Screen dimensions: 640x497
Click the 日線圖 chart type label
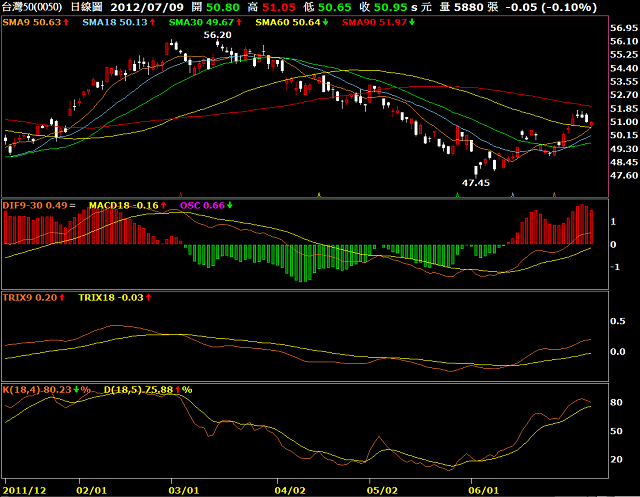[x=87, y=7]
